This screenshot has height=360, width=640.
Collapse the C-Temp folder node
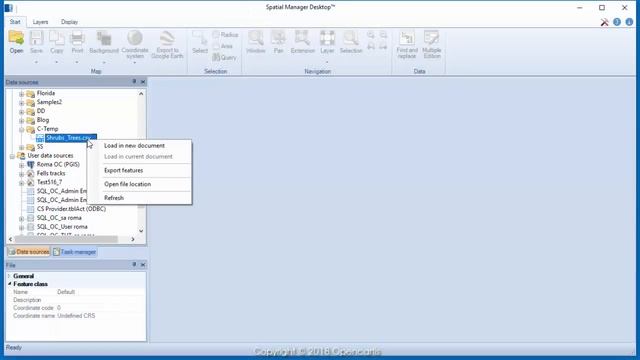(x=22, y=129)
